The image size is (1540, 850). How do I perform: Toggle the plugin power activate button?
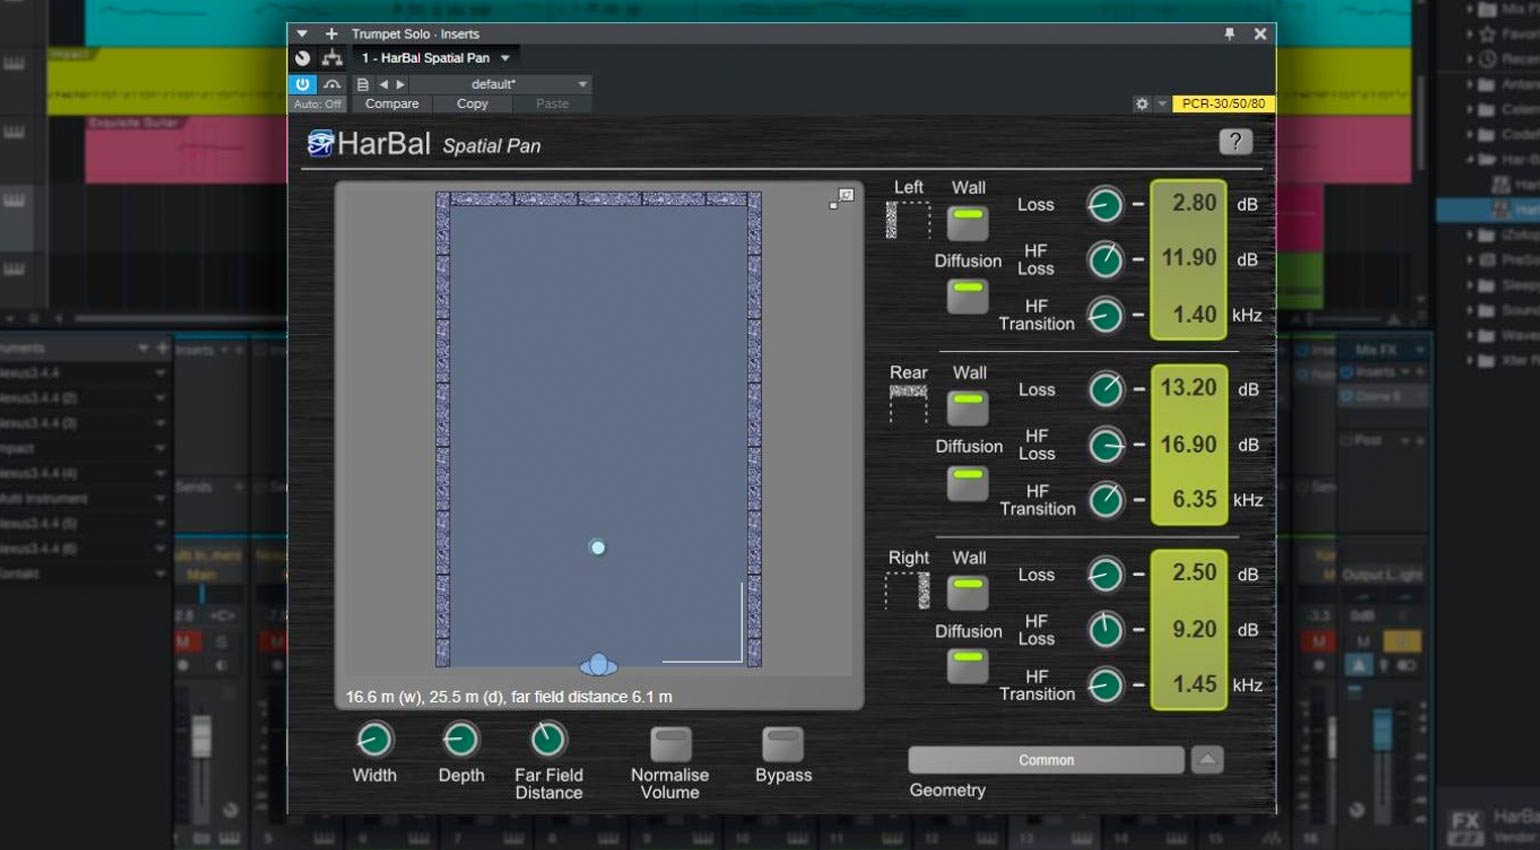point(302,84)
